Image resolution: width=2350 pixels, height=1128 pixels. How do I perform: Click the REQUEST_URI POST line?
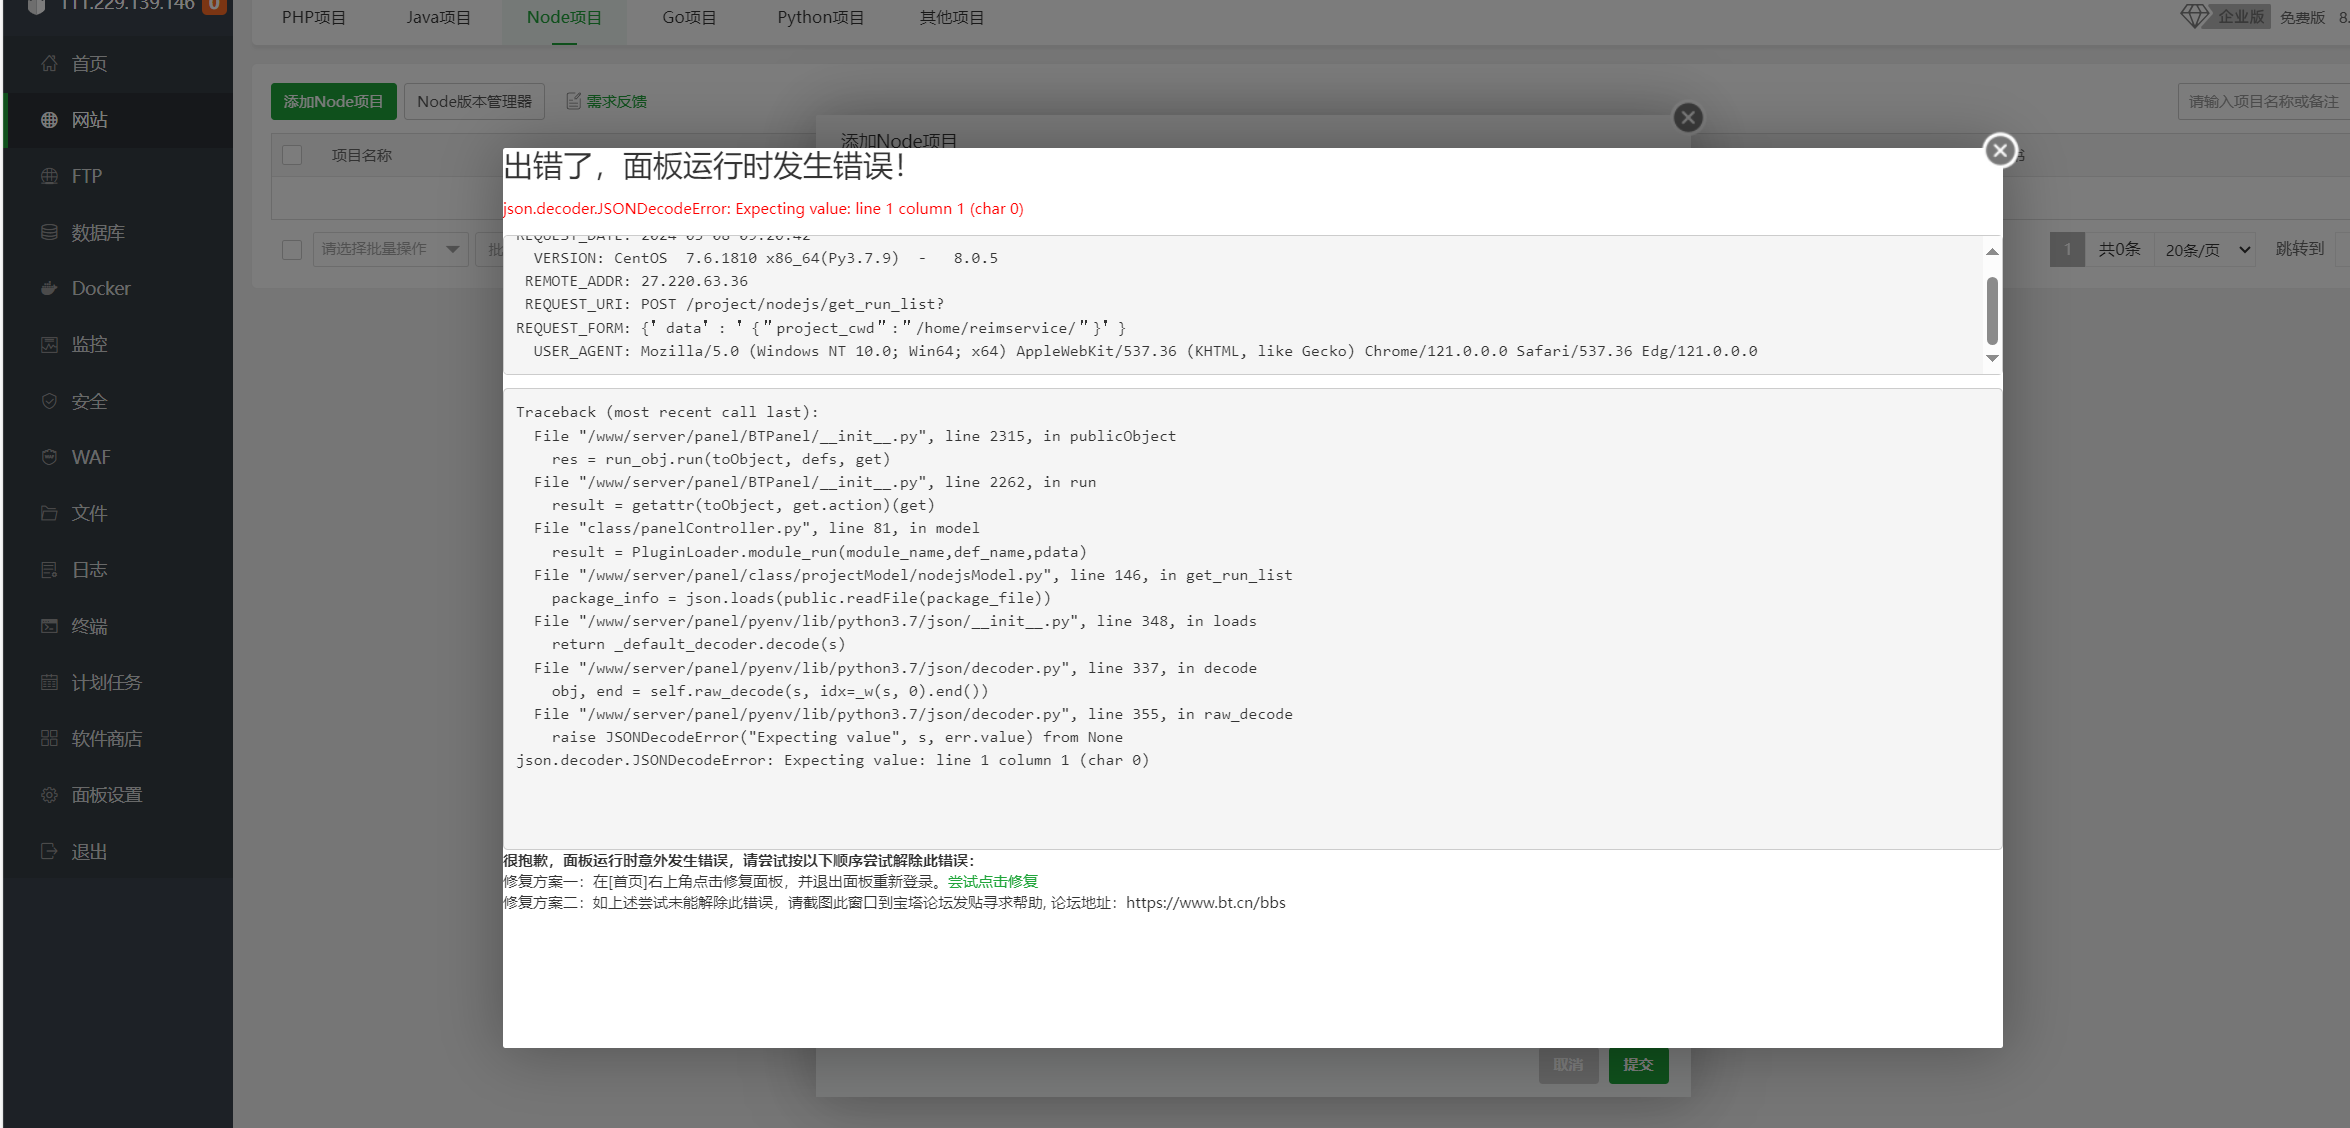click(734, 304)
